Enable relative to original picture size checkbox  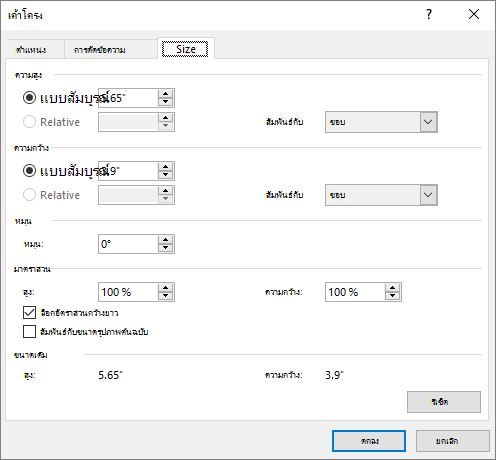click(29, 332)
